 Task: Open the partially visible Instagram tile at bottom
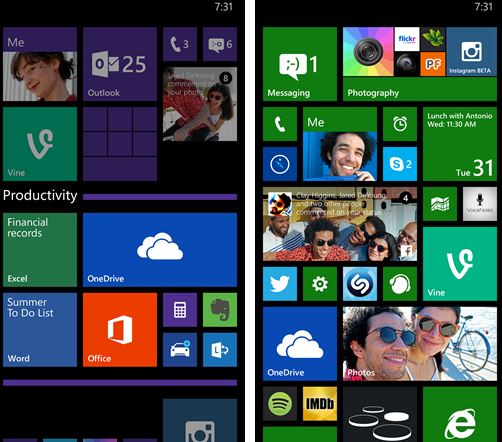(200, 420)
